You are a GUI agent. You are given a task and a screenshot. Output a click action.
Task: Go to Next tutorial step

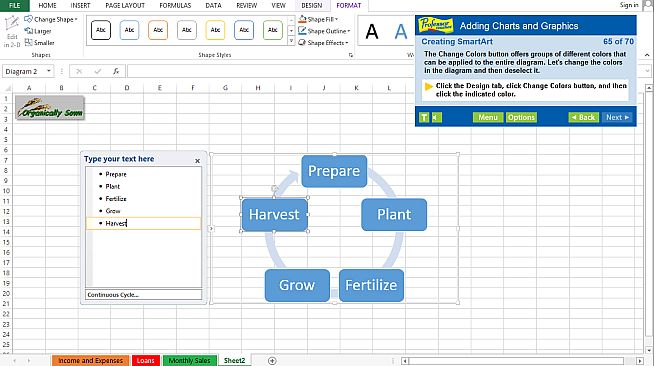617,118
